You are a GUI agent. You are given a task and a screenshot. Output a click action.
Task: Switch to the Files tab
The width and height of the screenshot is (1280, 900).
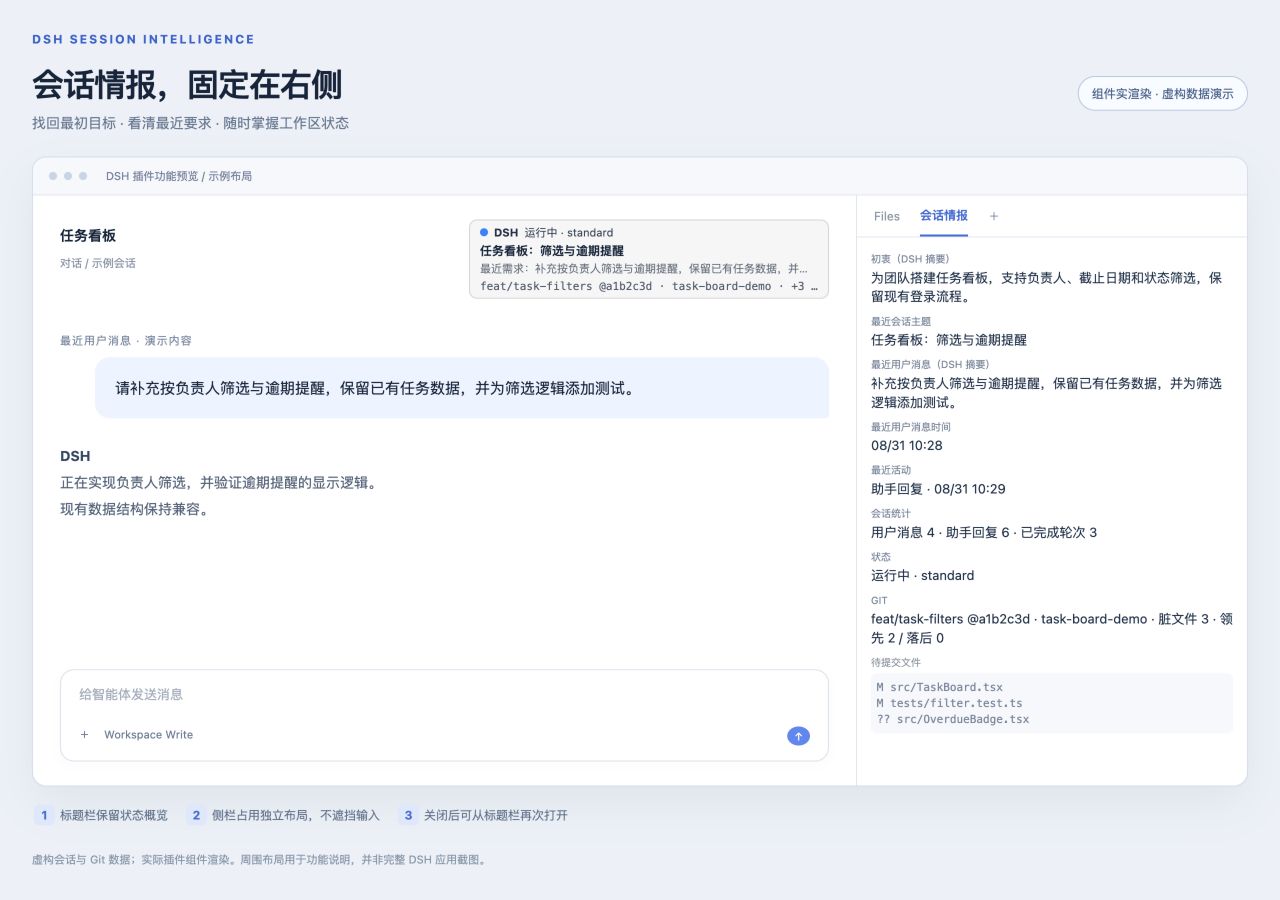[x=887, y=216]
